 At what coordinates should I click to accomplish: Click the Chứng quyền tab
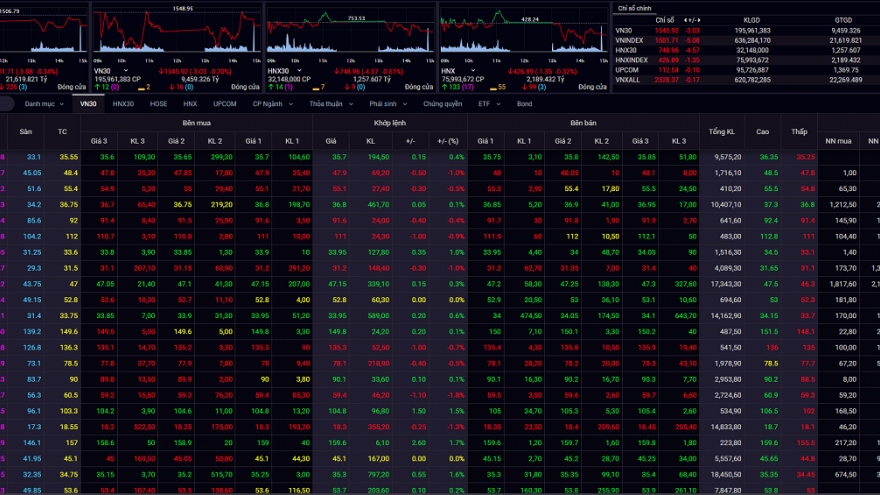[x=442, y=103]
